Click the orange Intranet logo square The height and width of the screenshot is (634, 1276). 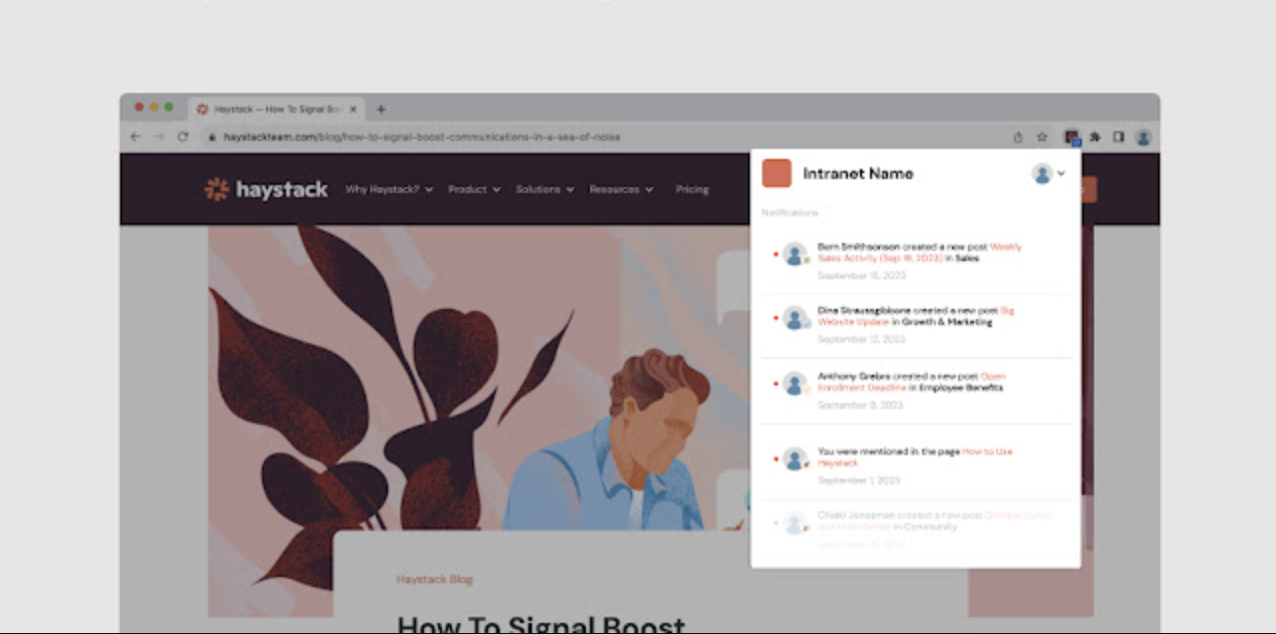coord(776,173)
